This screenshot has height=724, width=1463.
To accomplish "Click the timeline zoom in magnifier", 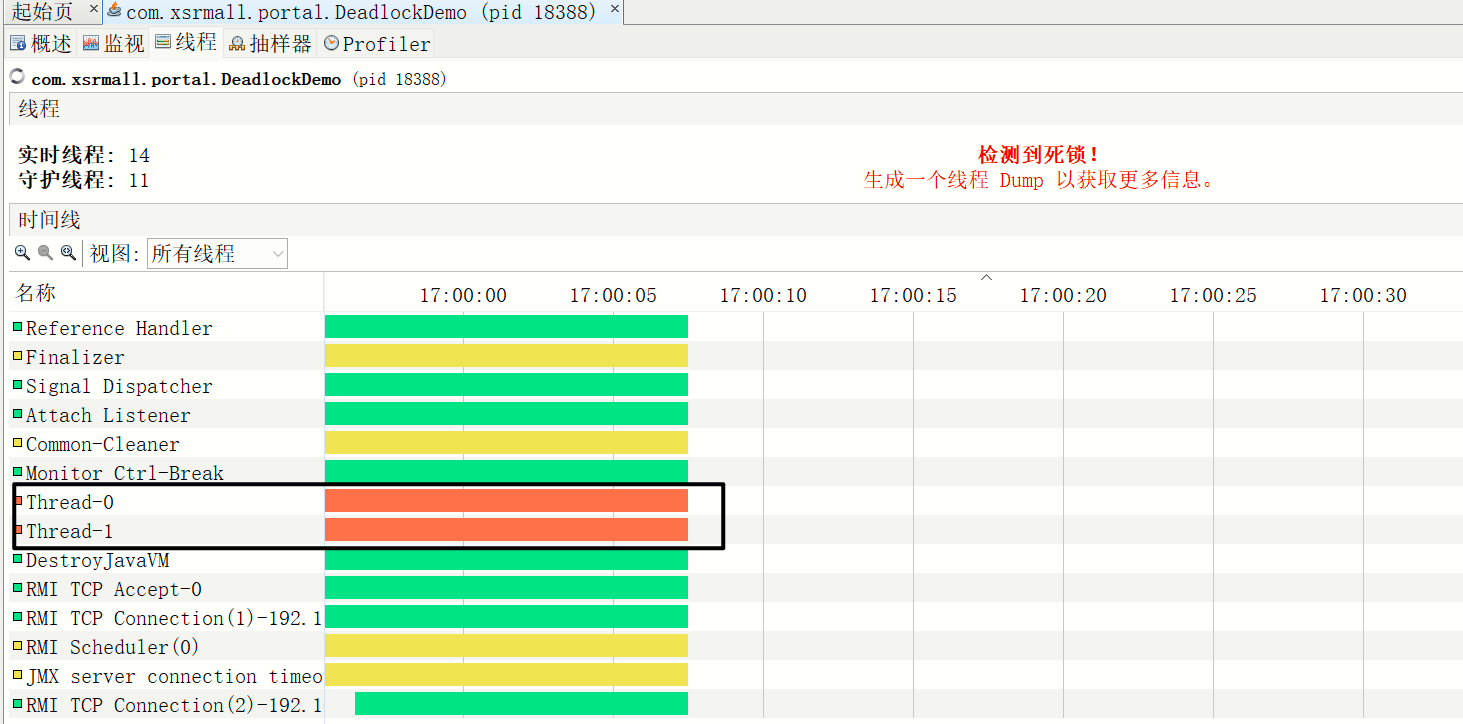I will (22, 253).
